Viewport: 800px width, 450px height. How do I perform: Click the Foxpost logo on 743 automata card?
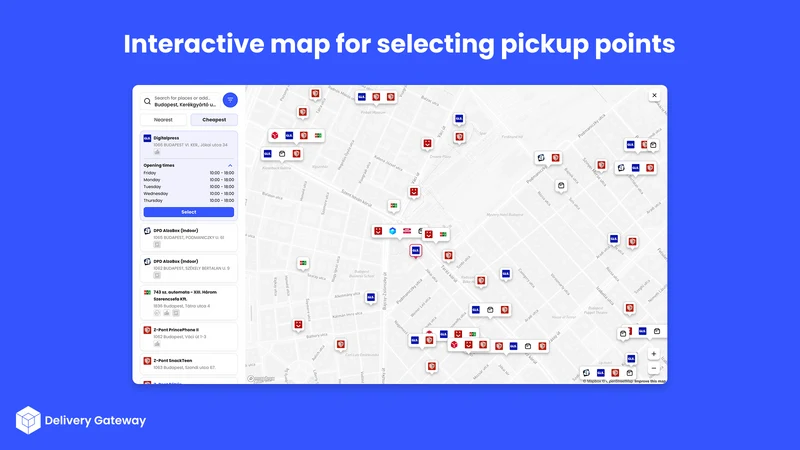[x=147, y=292]
